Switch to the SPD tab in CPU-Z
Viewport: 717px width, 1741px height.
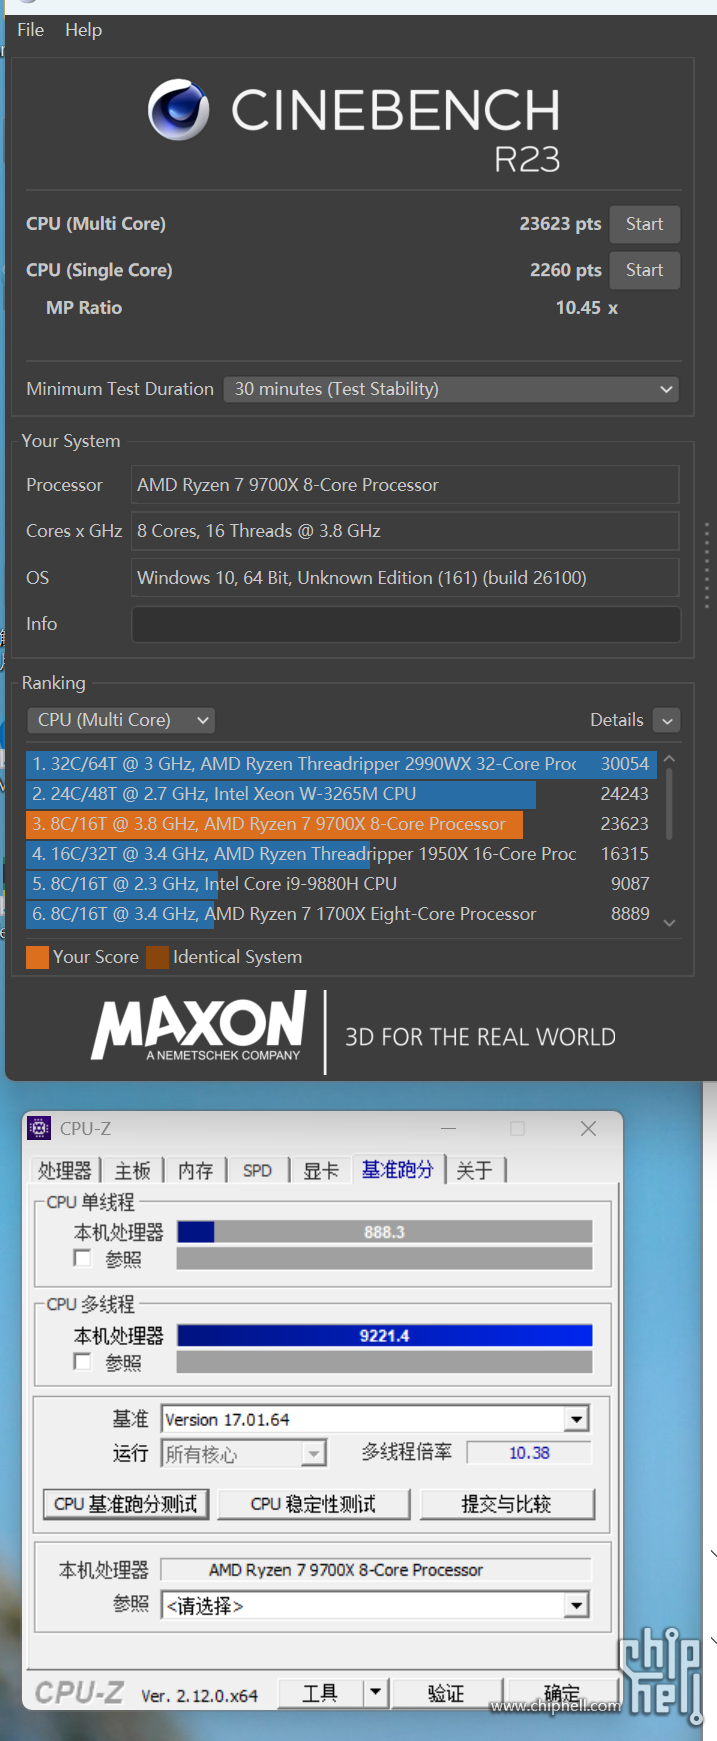tap(257, 1170)
